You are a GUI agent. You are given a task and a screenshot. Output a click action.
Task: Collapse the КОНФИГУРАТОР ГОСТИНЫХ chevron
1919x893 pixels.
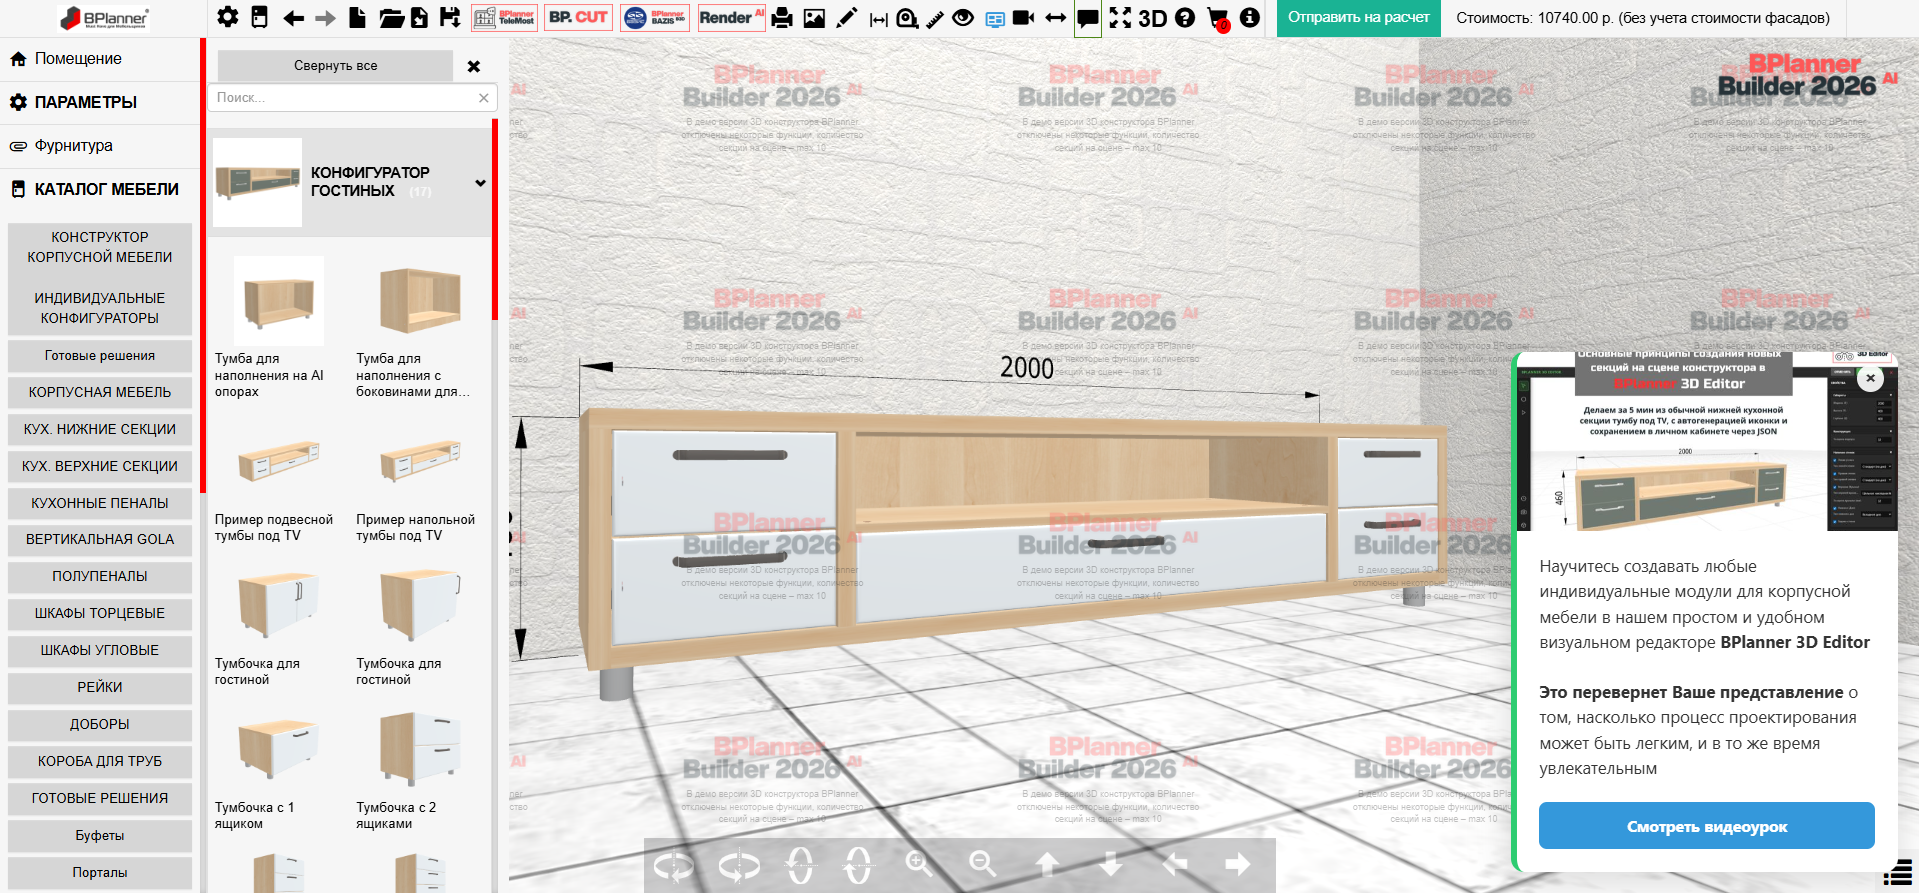(x=481, y=183)
